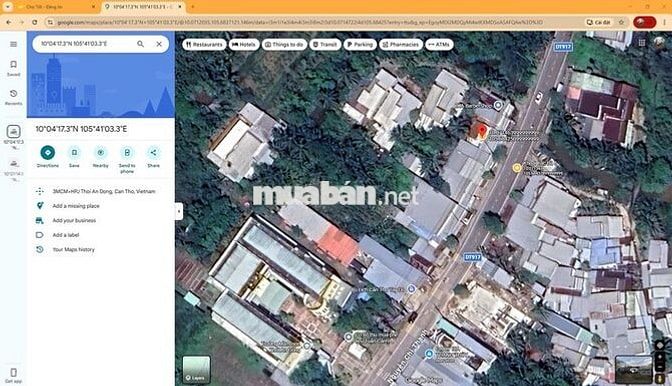Screen dimensions: 672x386
Task: Share this location
Action: 153,157
